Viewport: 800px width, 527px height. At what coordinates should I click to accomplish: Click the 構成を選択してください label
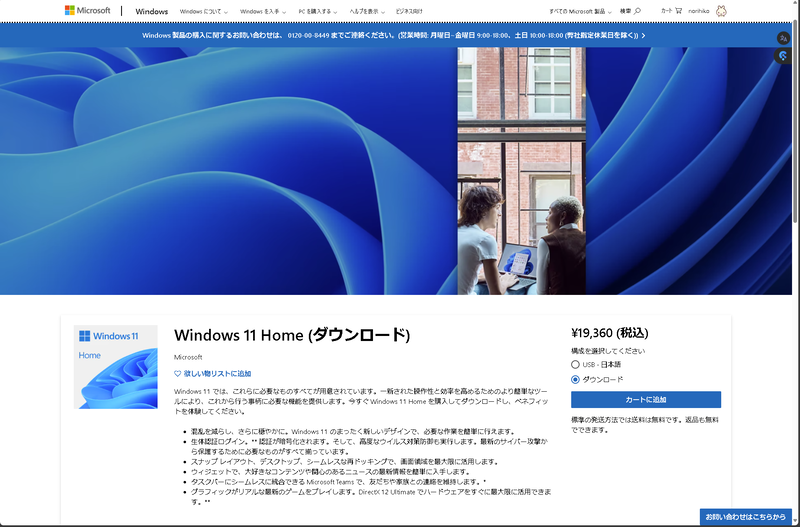[608, 351]
